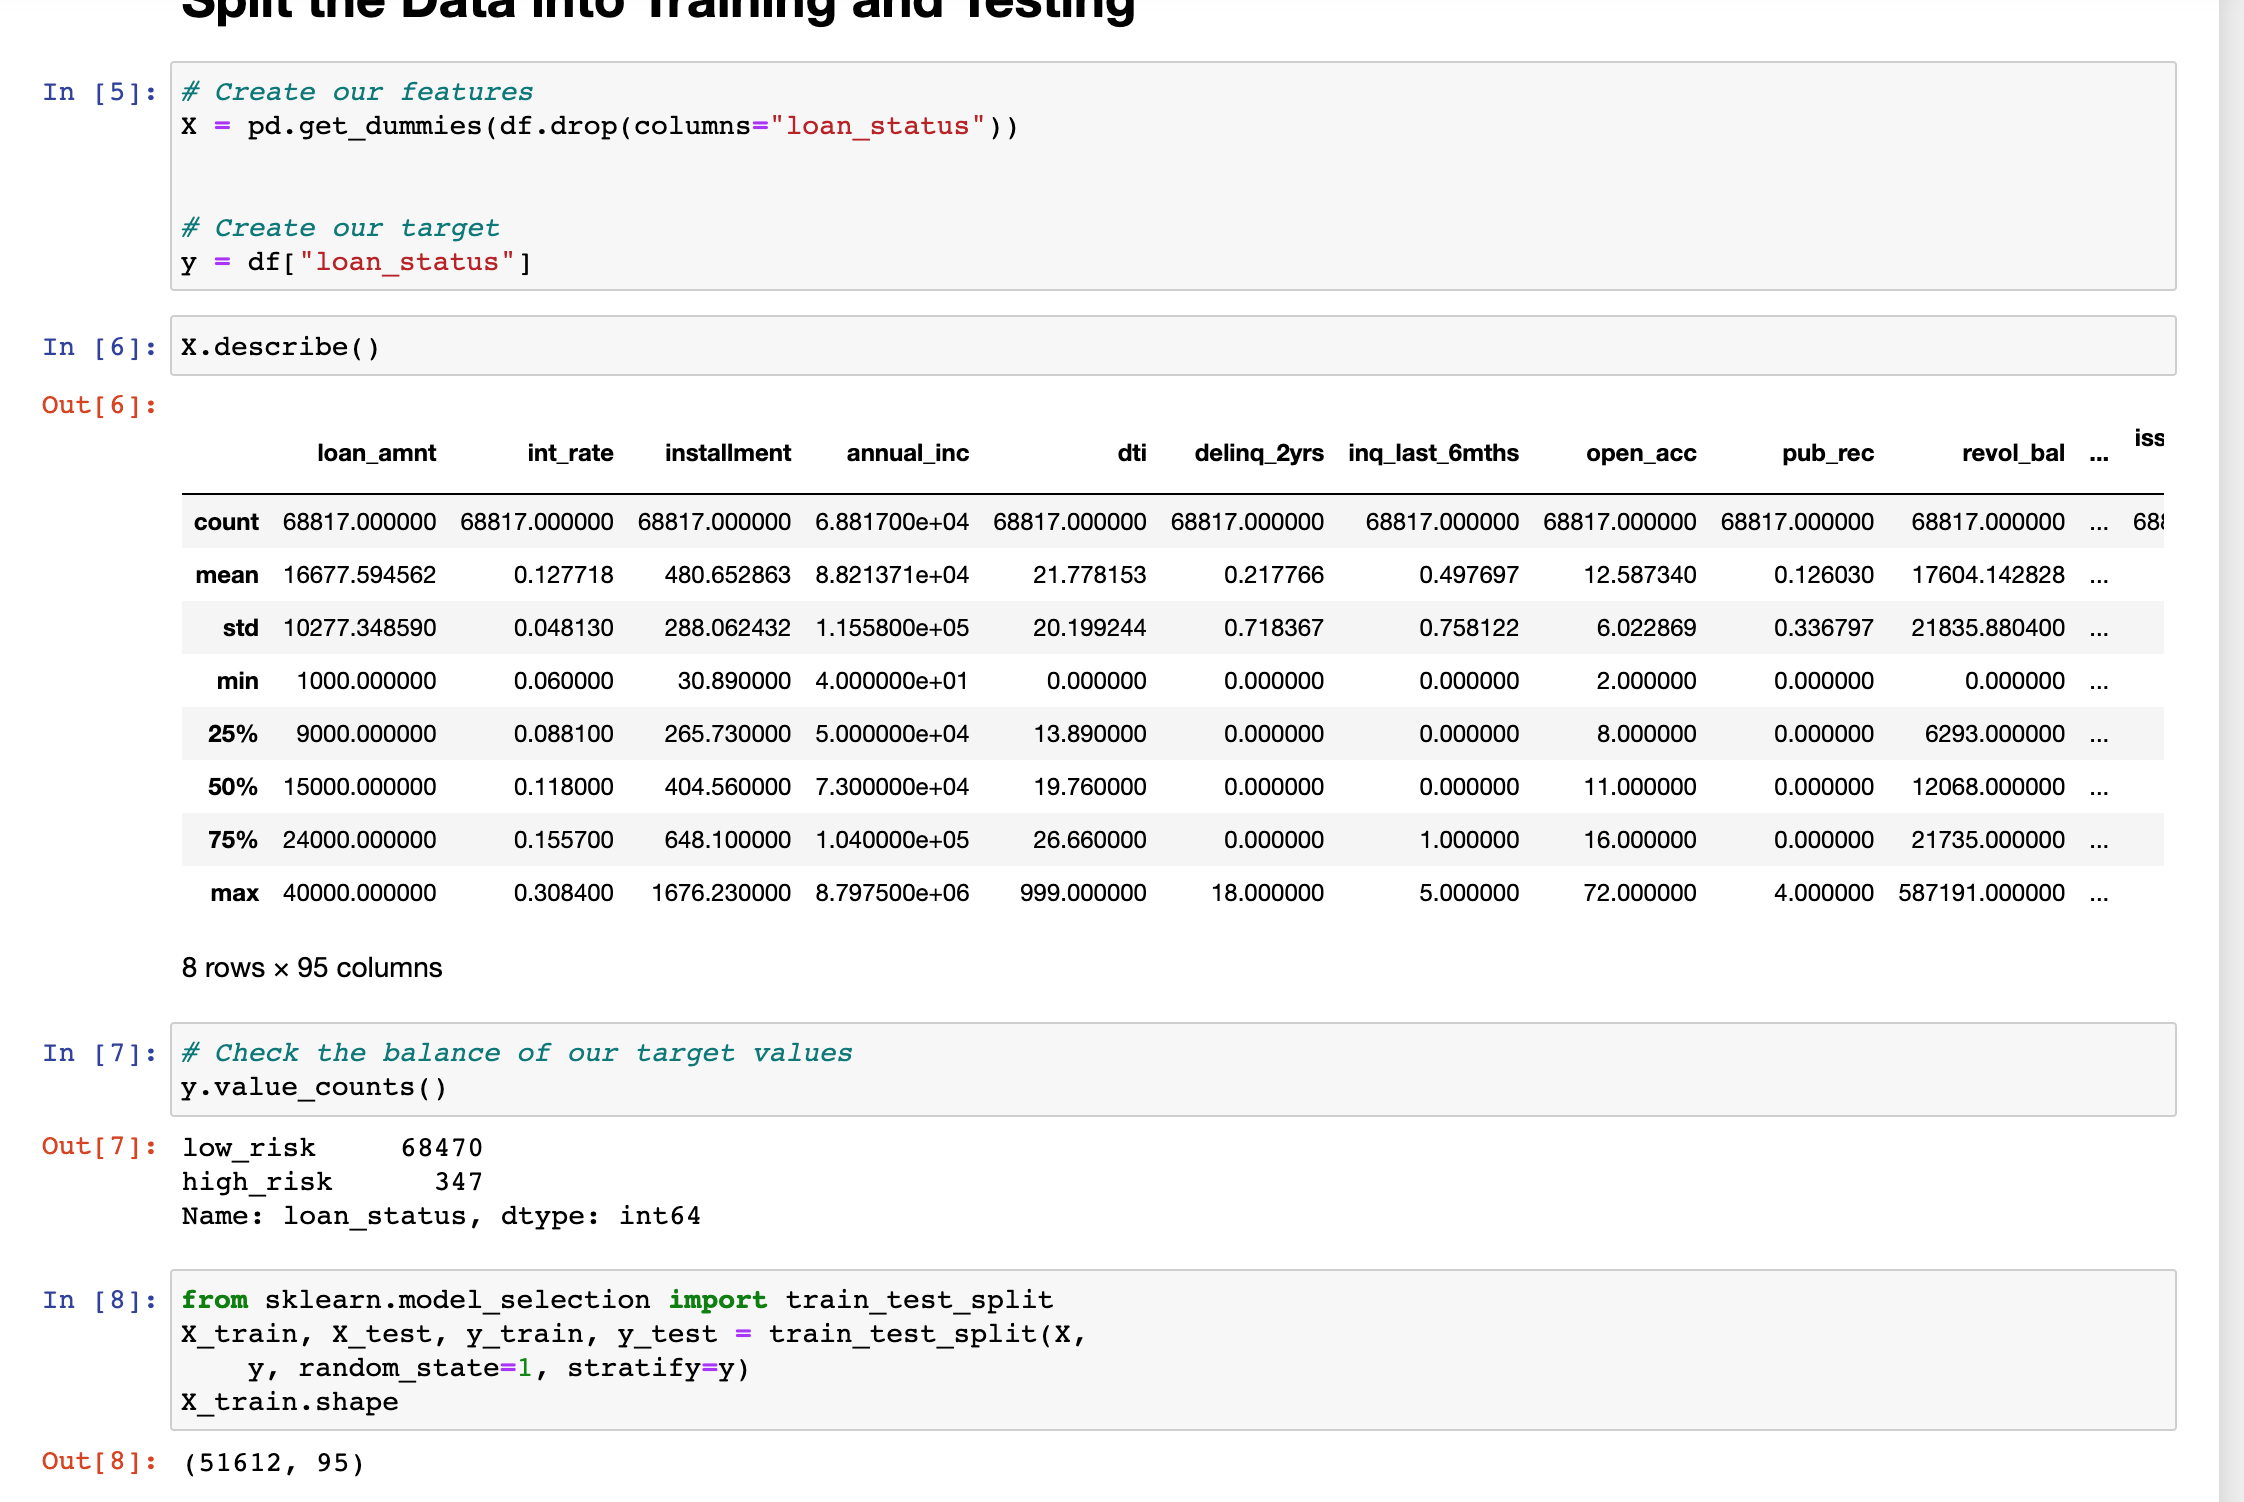The width and height of the screenshot is (2244, 1502).
Task: Click the '8 rows × 95 columns' summary
Action: [x=312, y=968]
